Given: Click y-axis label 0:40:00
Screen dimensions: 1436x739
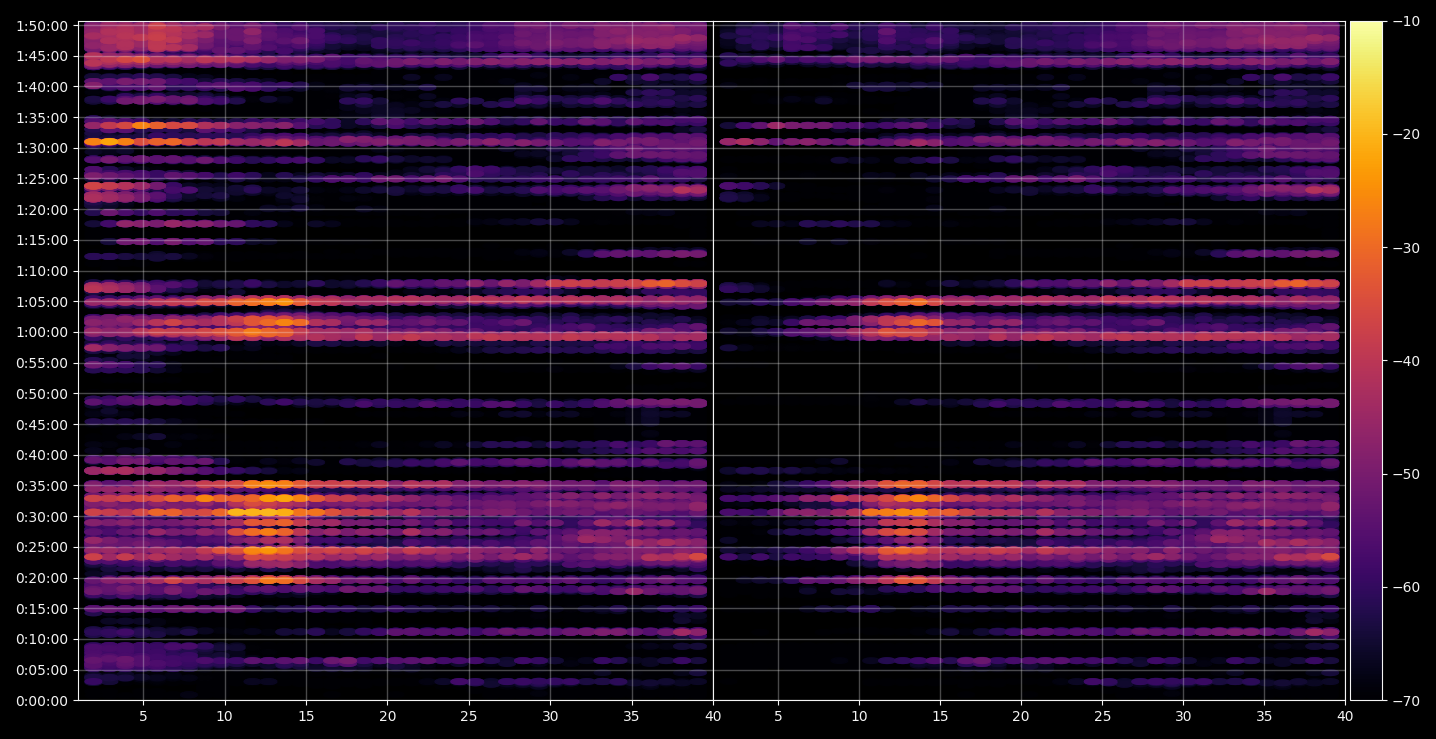Looking at the screenshot, I should pos(42,455).
